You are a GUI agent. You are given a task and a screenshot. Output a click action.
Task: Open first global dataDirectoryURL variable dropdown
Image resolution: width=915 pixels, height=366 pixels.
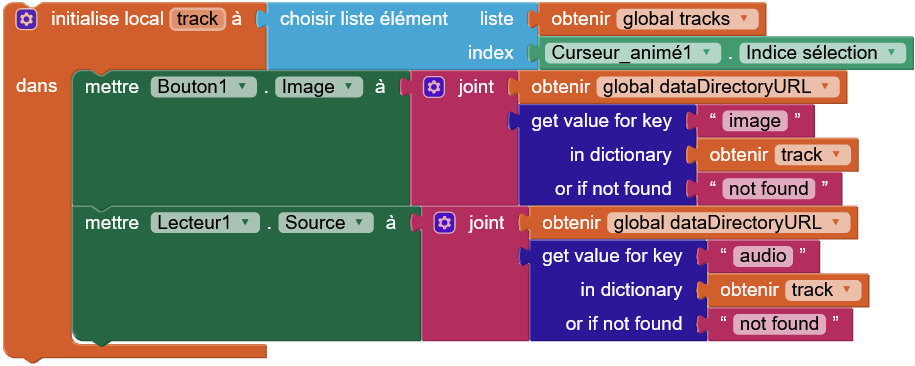[x=717, y=87]
